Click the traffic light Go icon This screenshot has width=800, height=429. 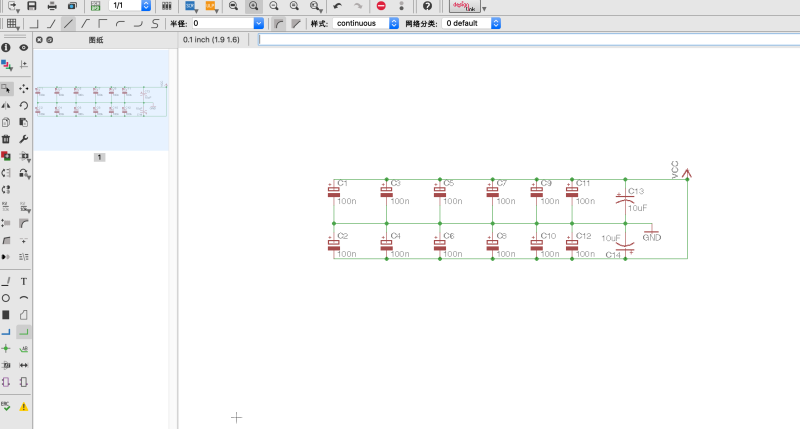pyautogui.click(x=402, y=6)
